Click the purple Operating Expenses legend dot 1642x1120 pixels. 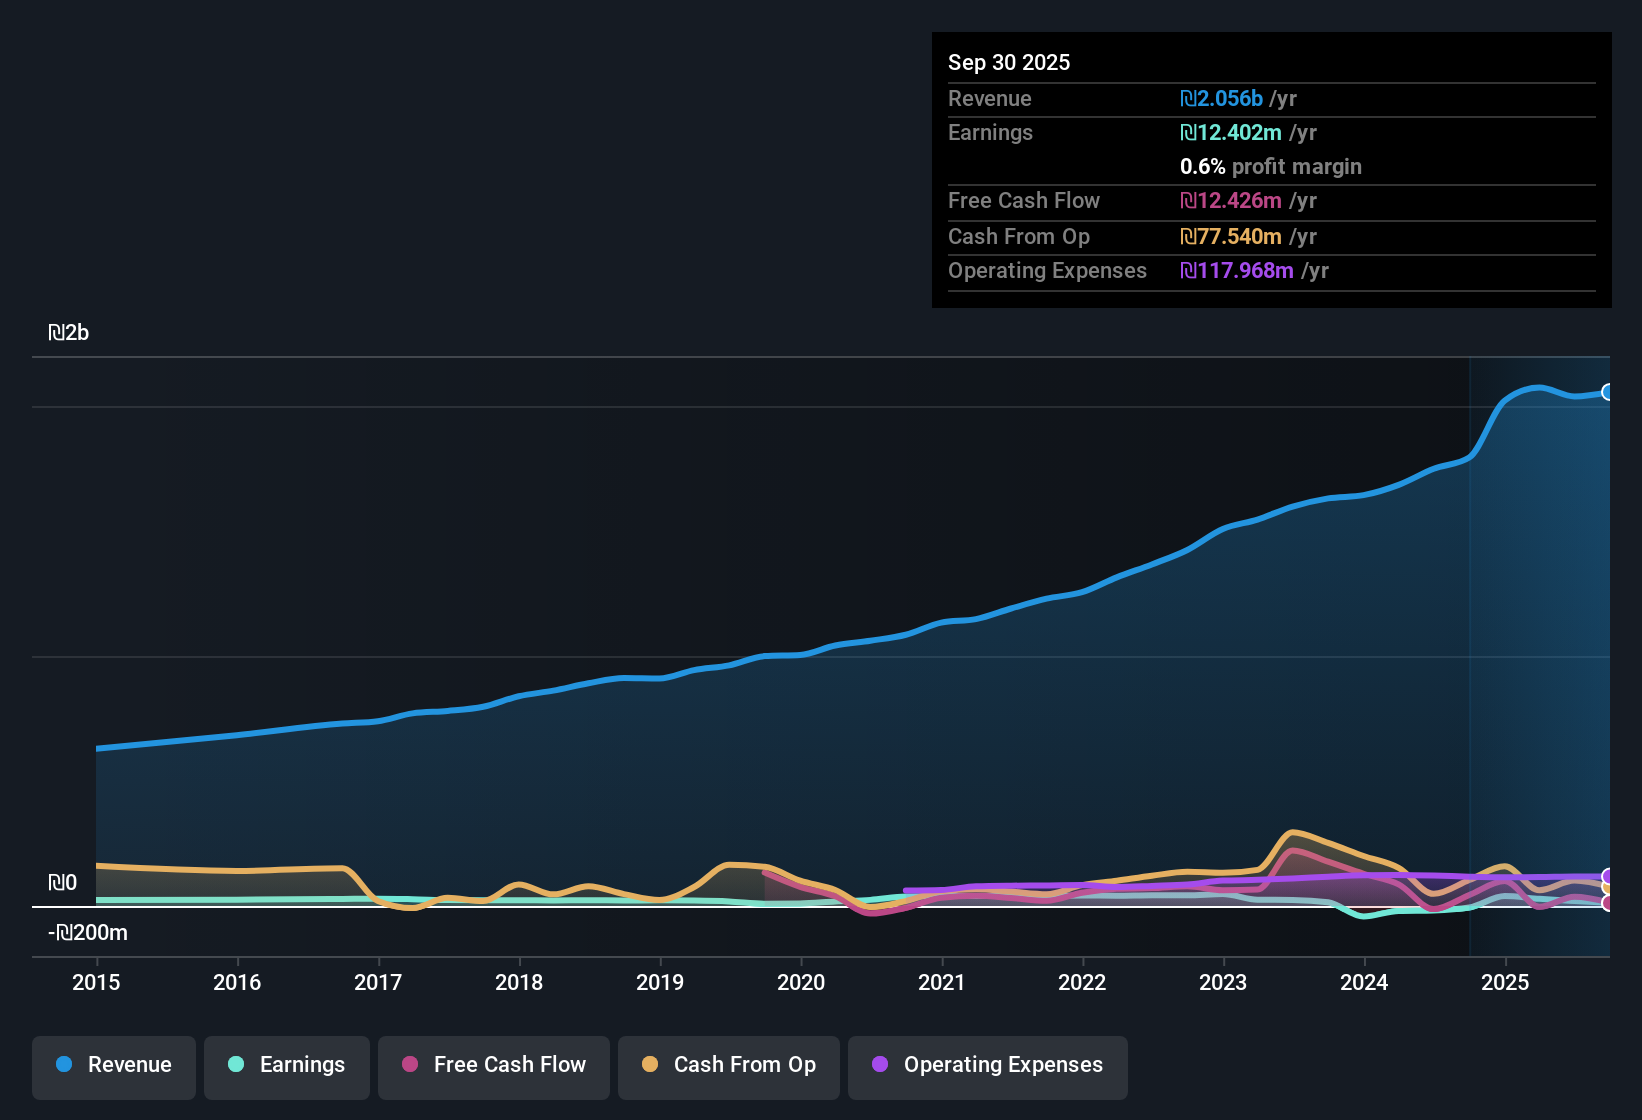880,1065
